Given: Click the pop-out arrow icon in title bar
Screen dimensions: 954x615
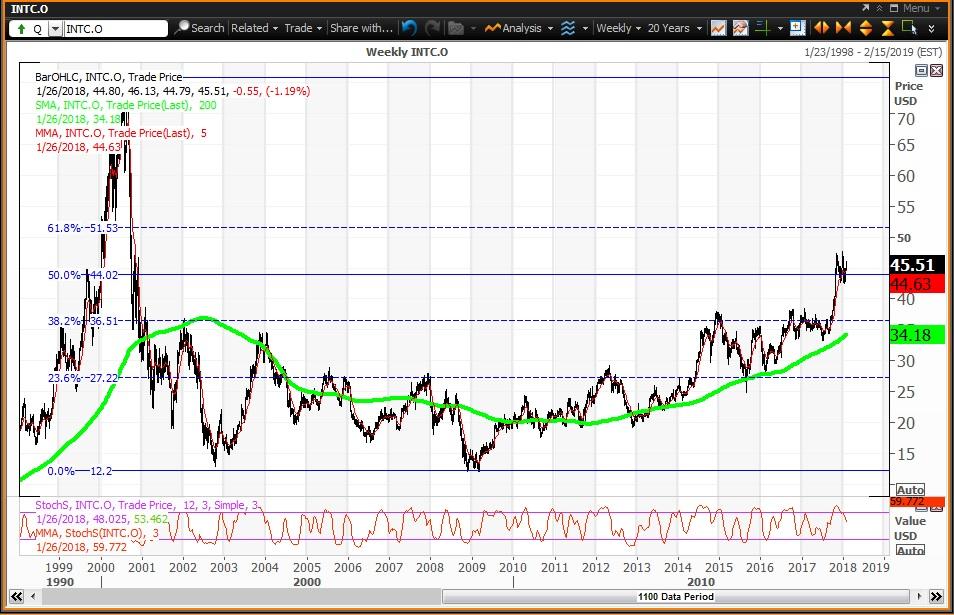Looking at the screenshot, I should click(x=866, y=7).
